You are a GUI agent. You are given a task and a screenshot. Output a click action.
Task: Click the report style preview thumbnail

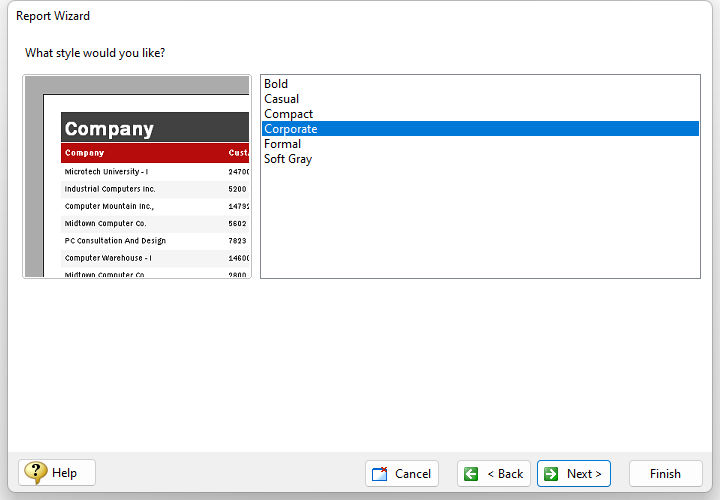point(137,176)
